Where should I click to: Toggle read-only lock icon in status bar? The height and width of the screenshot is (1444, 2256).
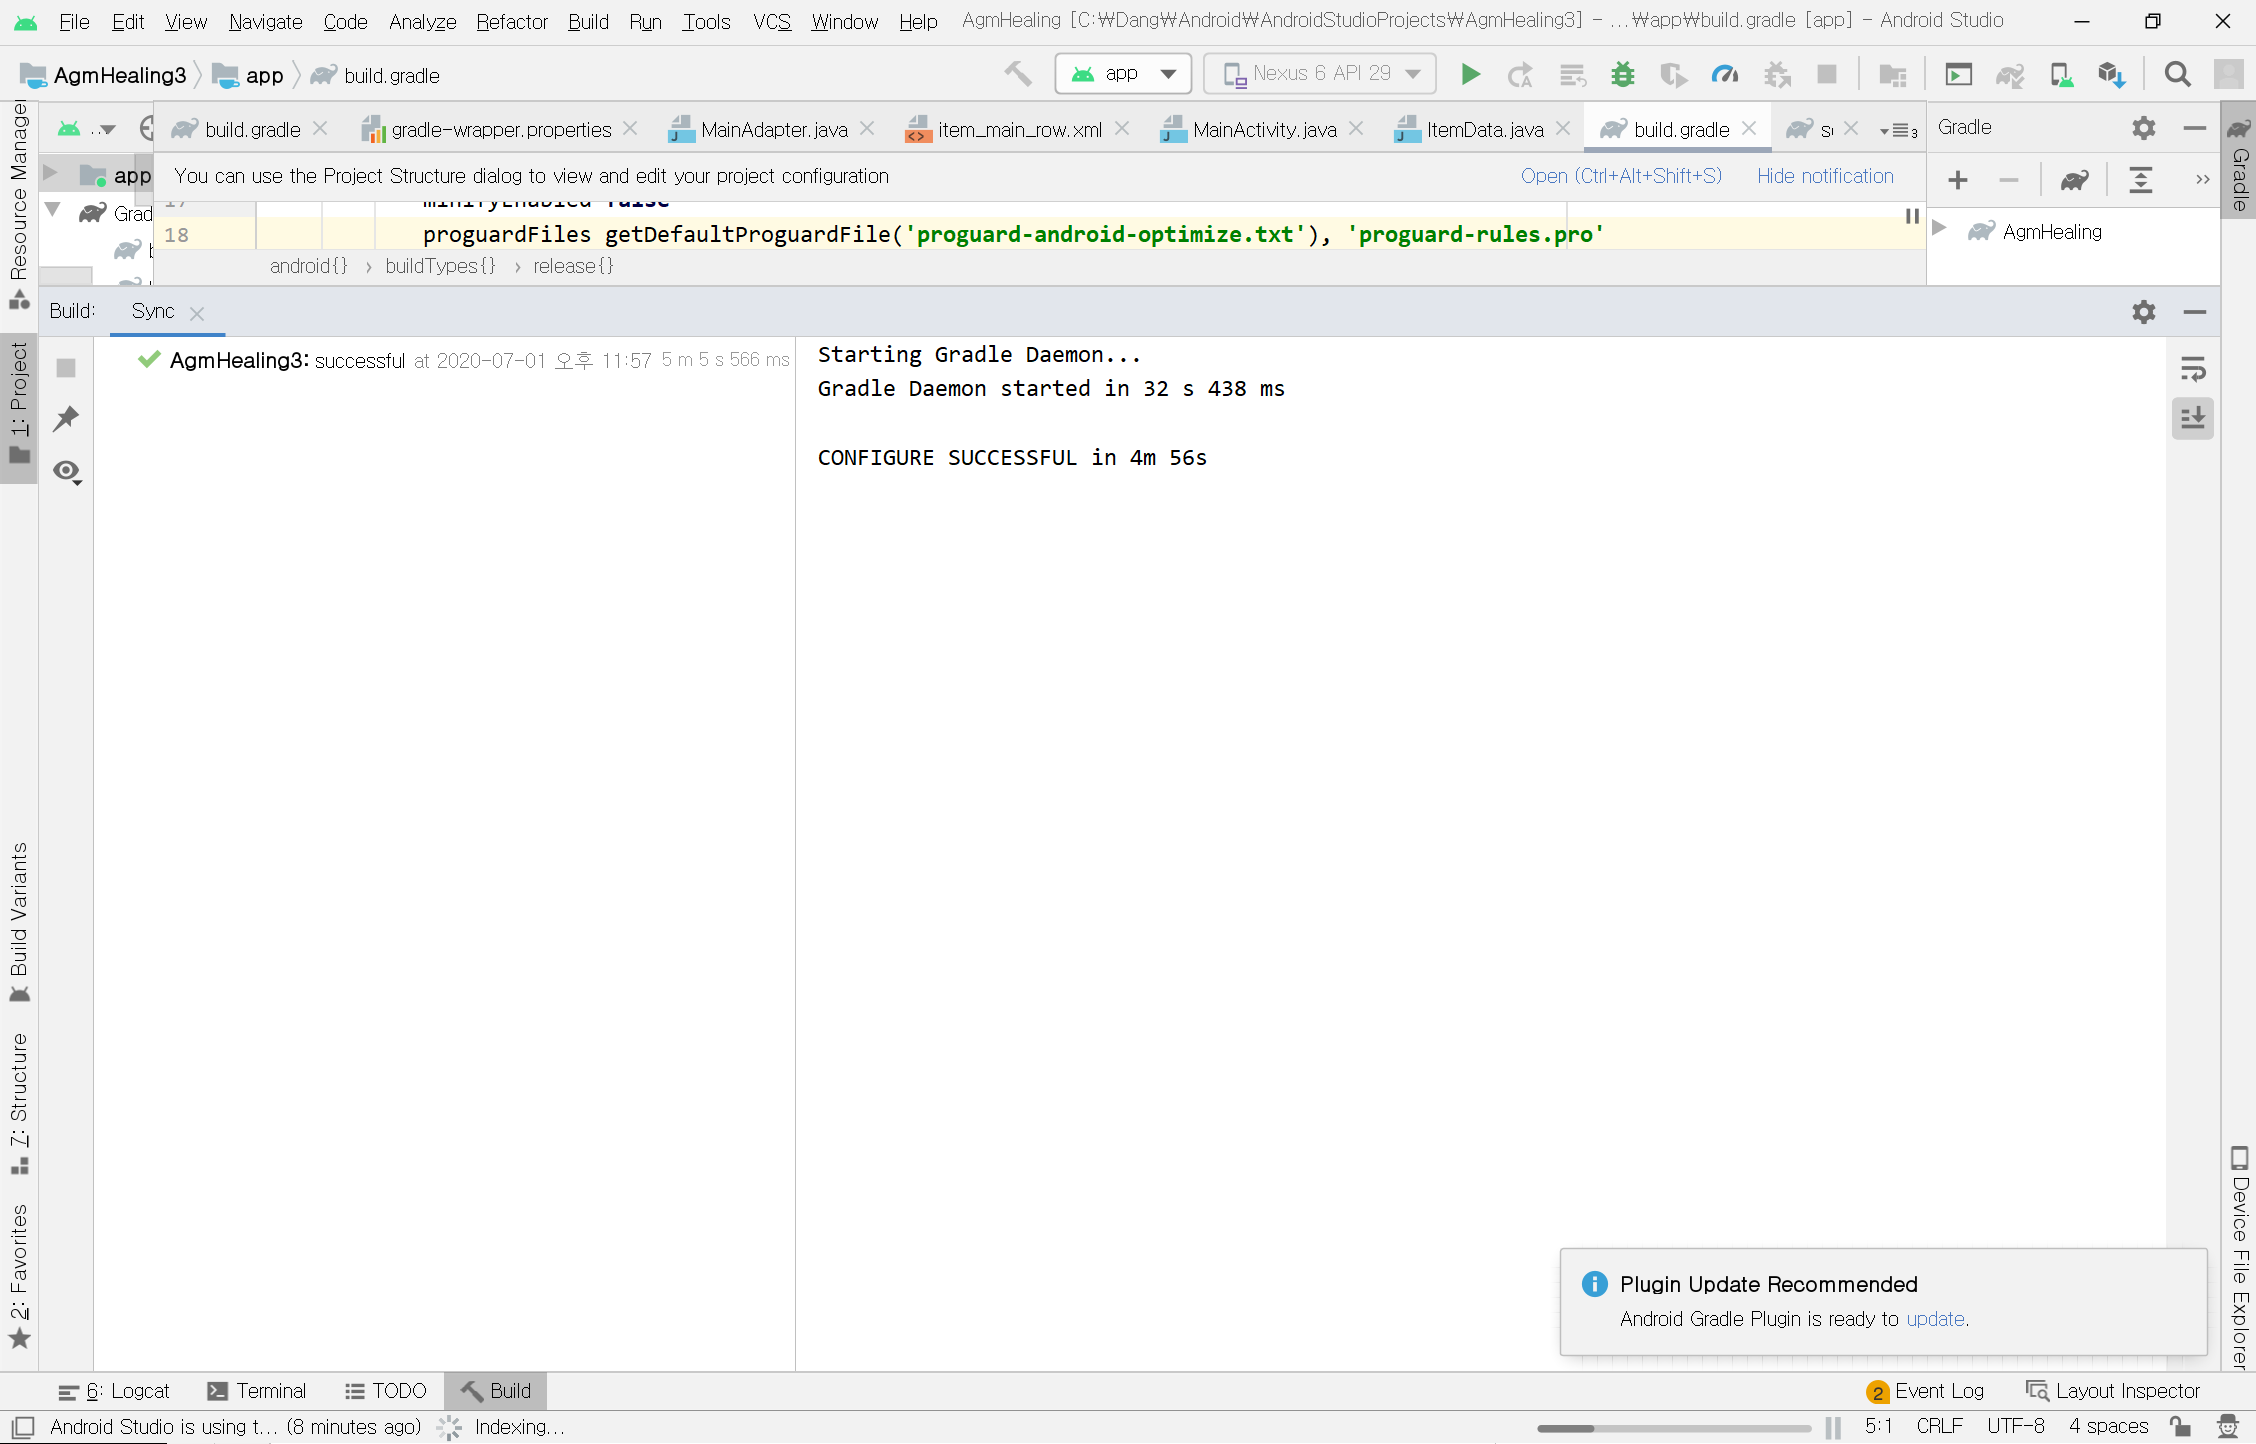click(2180, 1427)
